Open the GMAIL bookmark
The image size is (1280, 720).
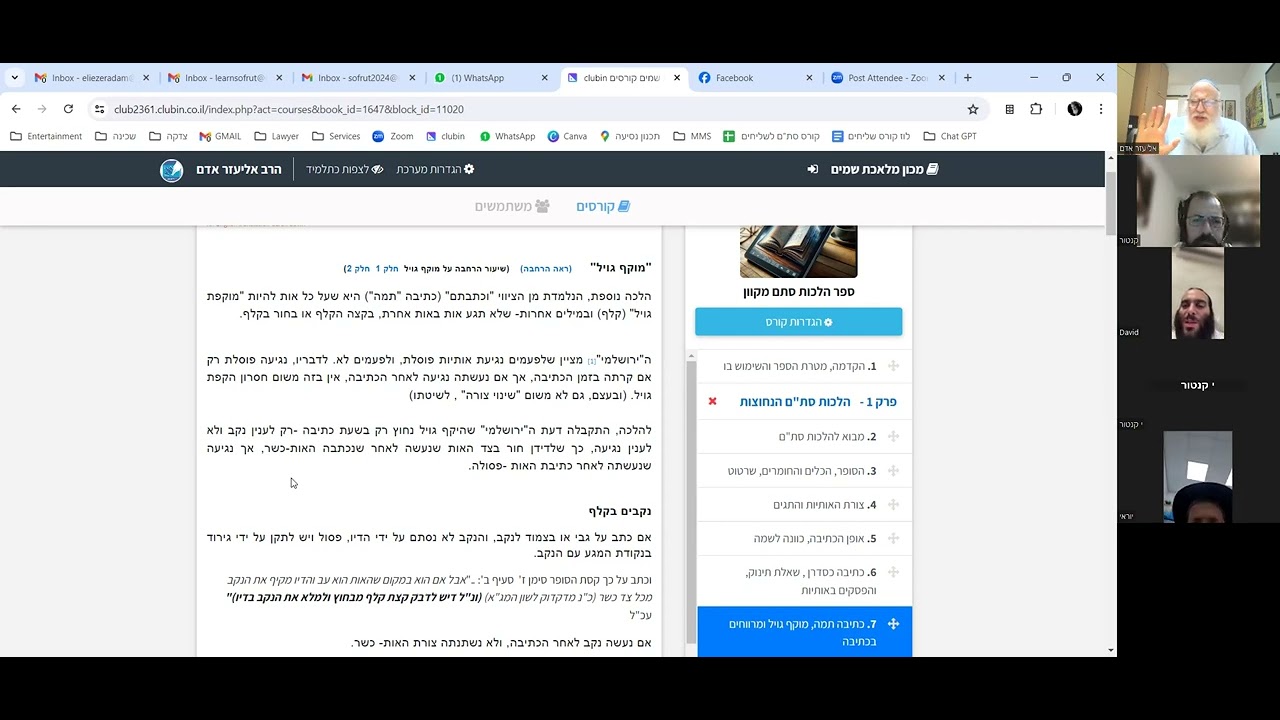(220, 136)
